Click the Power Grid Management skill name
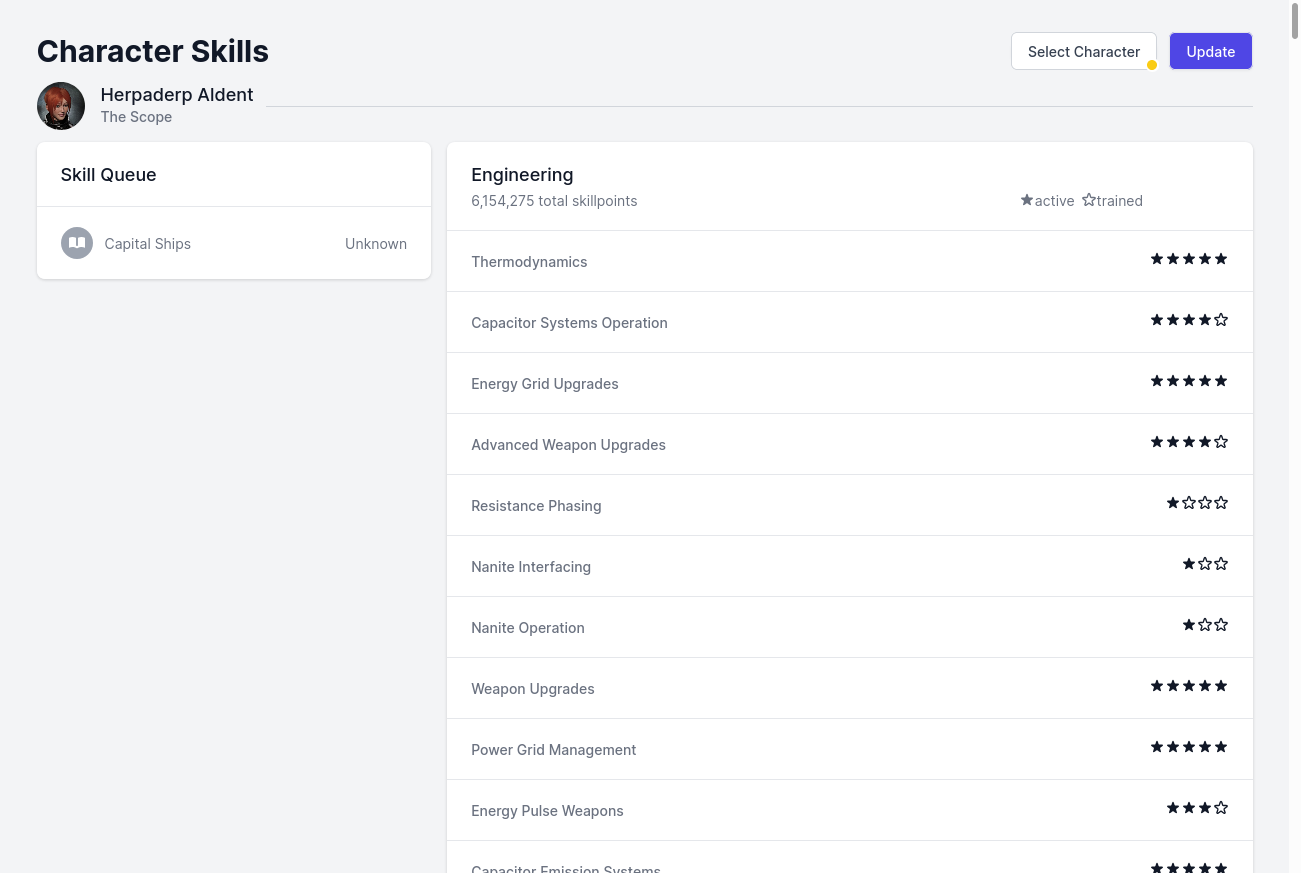The image size is (1301, 873). [554, 750]
